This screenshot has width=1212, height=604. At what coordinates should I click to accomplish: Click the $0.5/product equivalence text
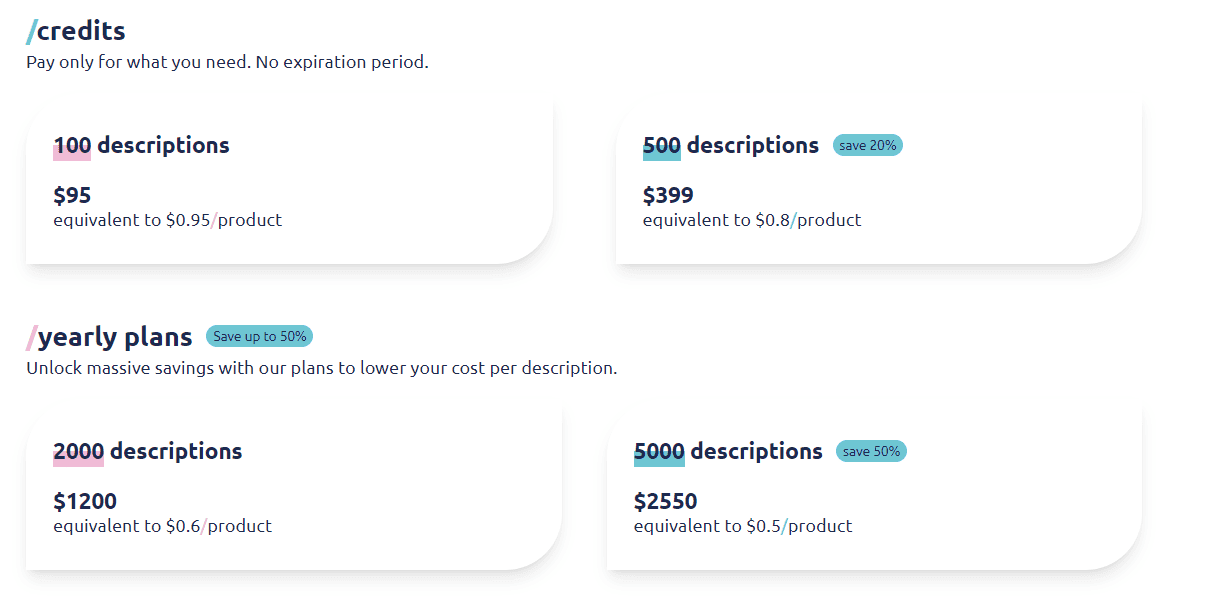(743, 525)
